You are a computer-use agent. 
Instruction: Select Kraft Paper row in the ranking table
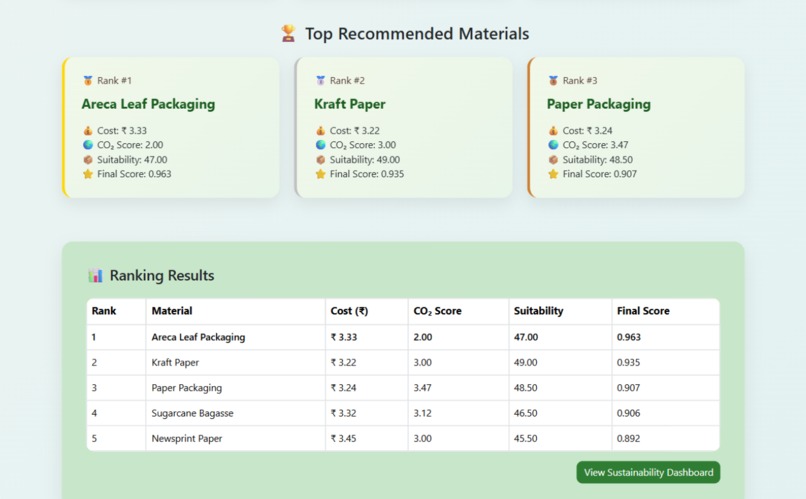pyautogui.click(x=403, y=362)
